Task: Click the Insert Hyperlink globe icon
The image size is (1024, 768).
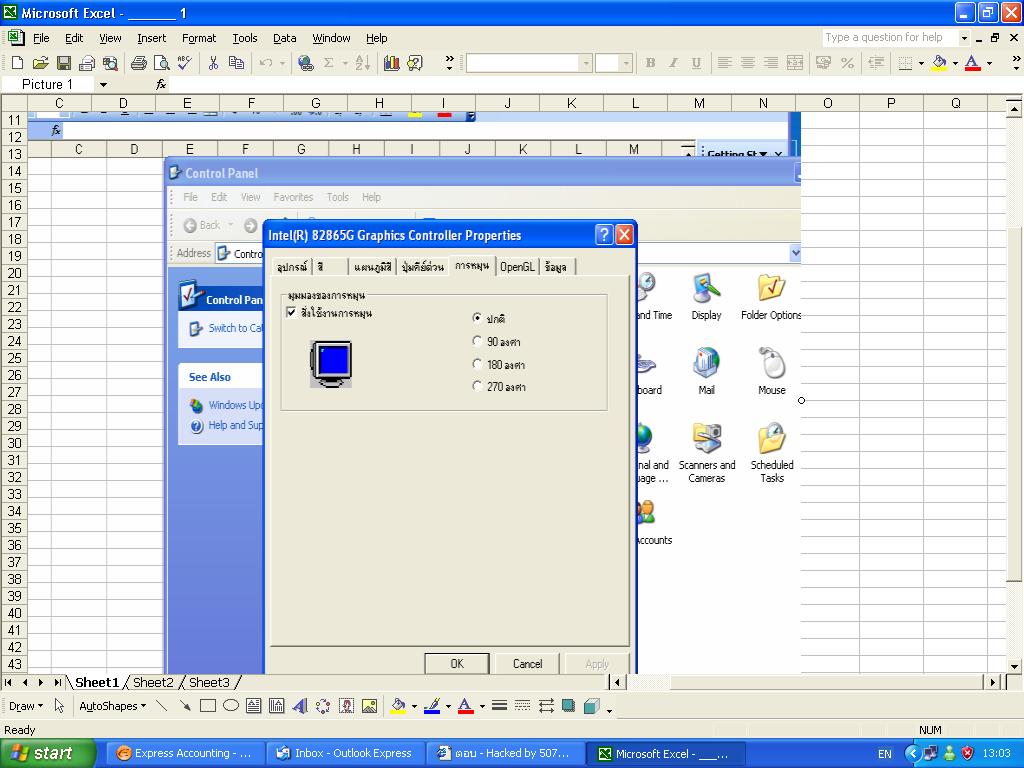Action: (x=305, y=63)
